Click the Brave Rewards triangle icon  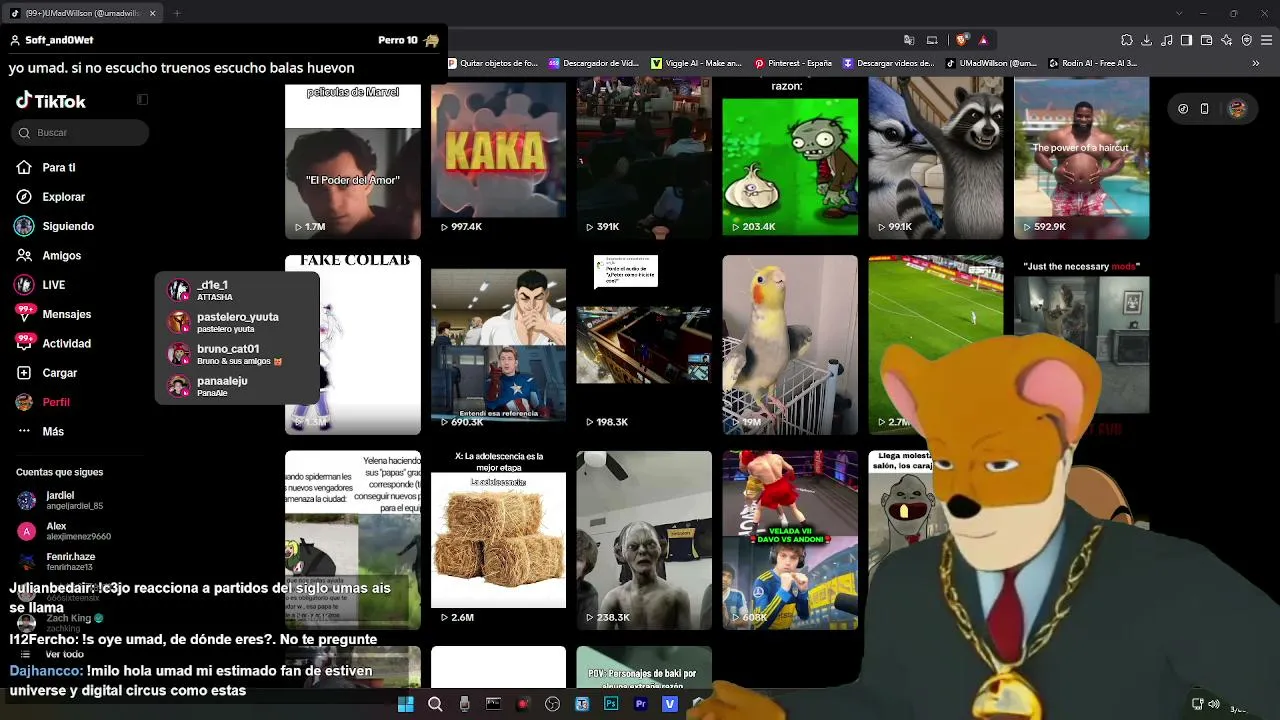point(984,40)
